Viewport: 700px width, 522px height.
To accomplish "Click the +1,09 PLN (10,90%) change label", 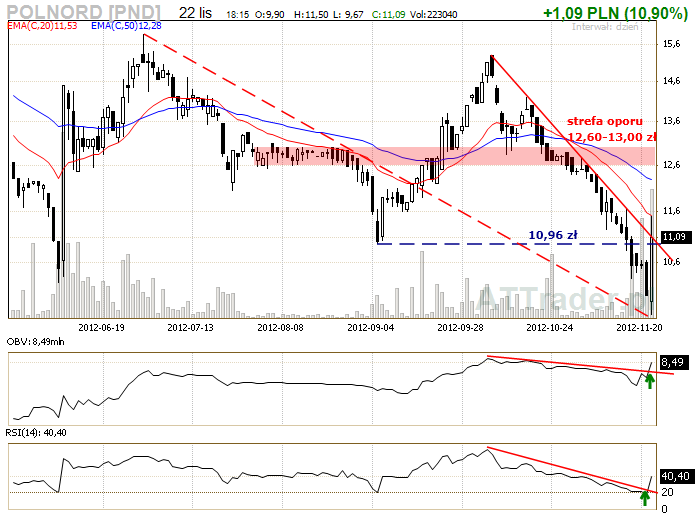I will tap(615, 13).
